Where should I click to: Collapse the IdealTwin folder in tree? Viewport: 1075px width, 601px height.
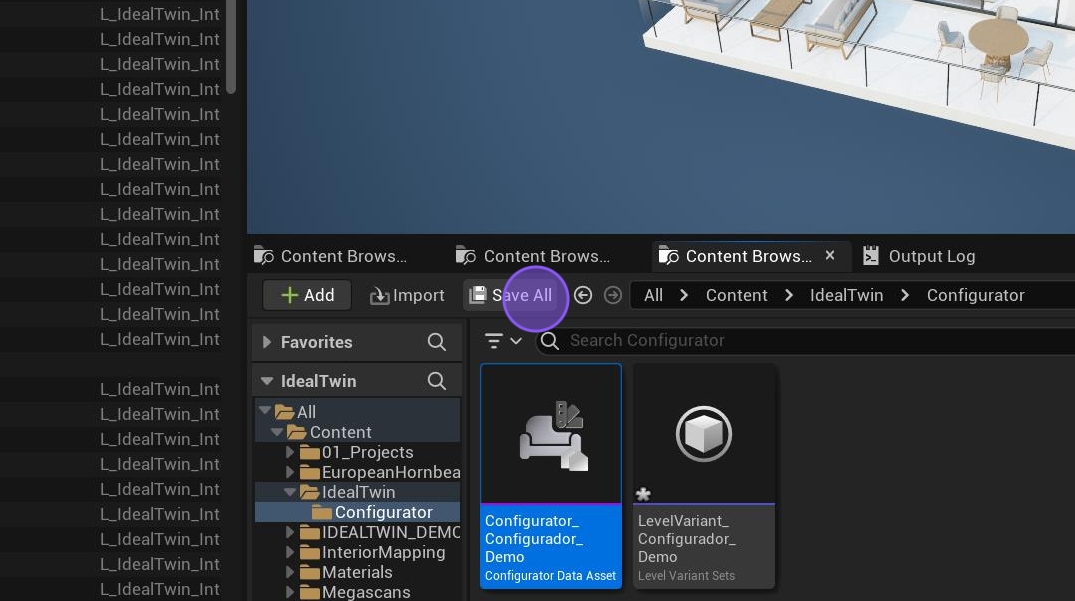pyautogui.click(x=289, y=492)
